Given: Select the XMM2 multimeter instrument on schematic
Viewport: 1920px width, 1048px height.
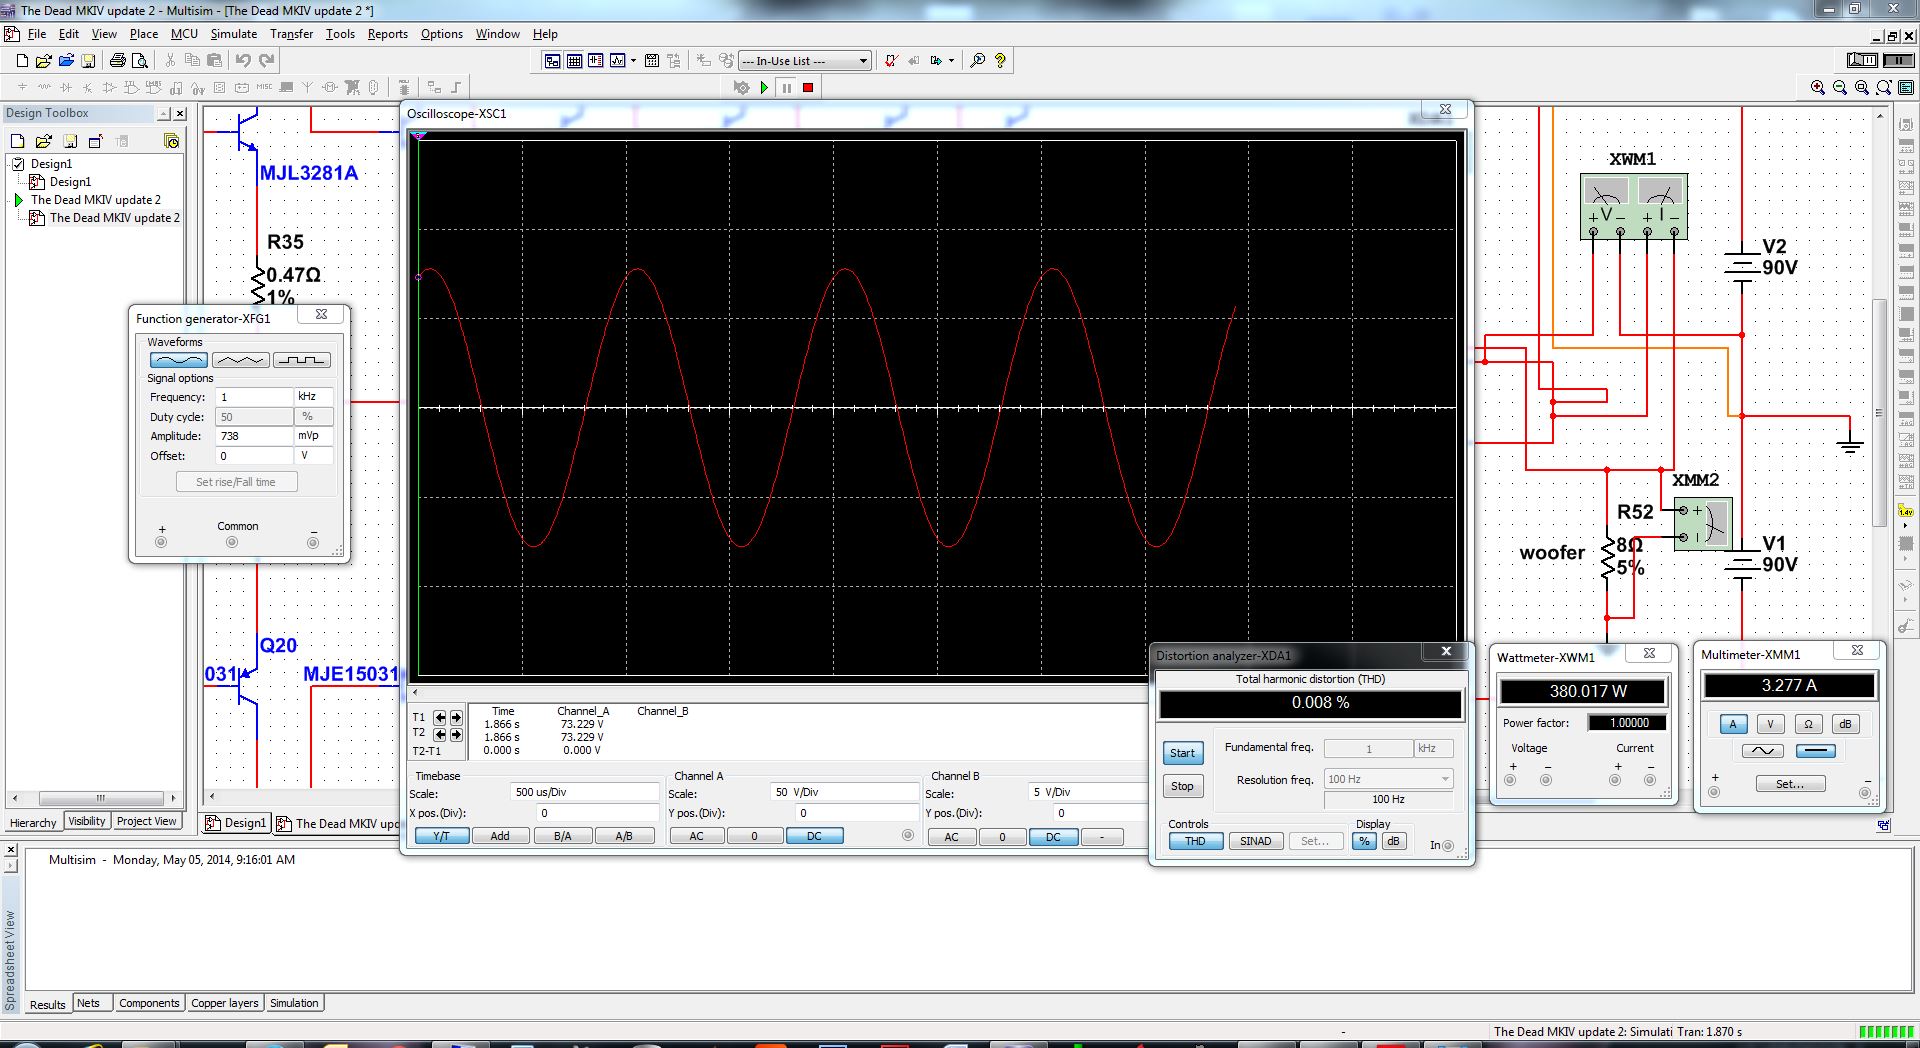Looking at the screenshot, I should click(1703, 524).
